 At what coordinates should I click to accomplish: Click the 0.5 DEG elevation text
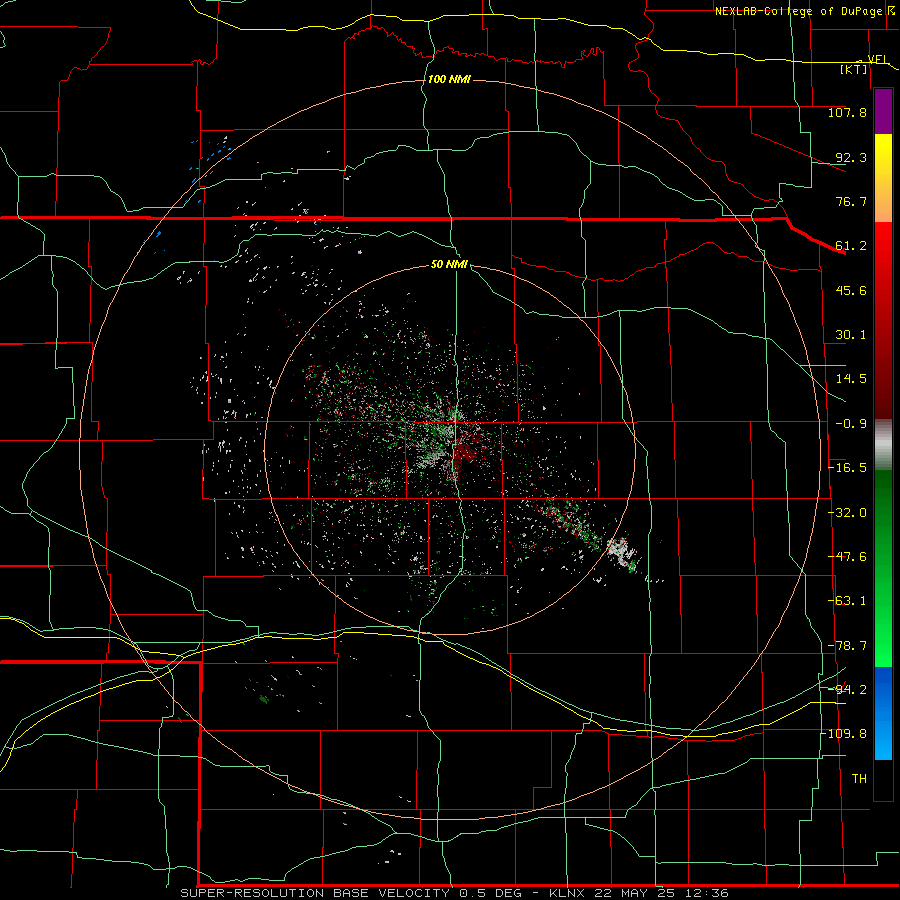[x=490, y=893]
